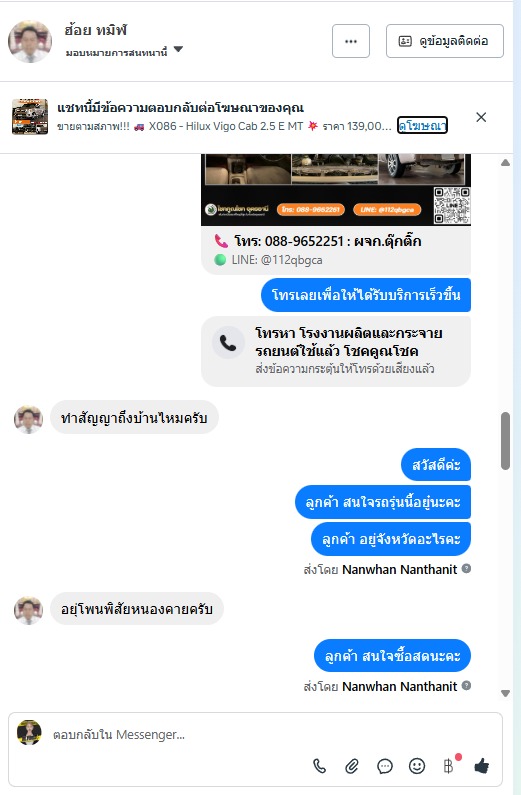The height and width of the screenshot is (795, 521).
Task: Click the scroll up arrow of chat
Action: coord(505,163)
